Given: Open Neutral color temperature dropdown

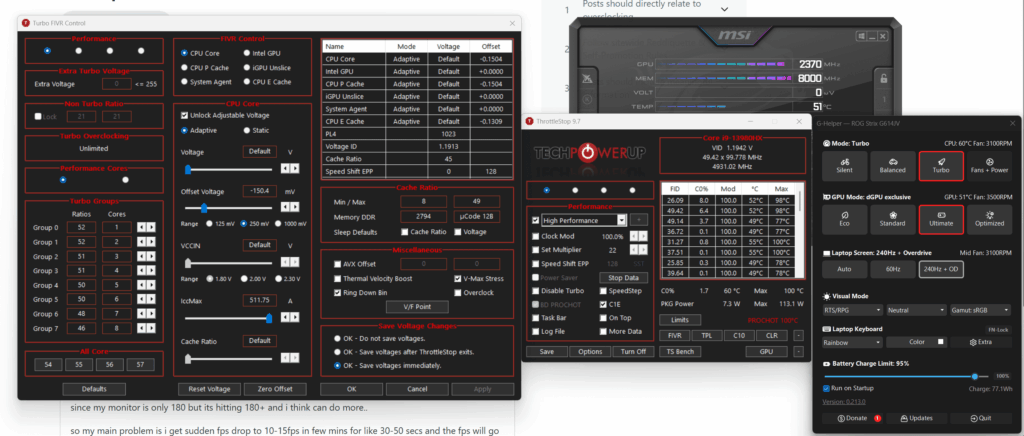Looking at the screenshot, I should tap(916, 310).
